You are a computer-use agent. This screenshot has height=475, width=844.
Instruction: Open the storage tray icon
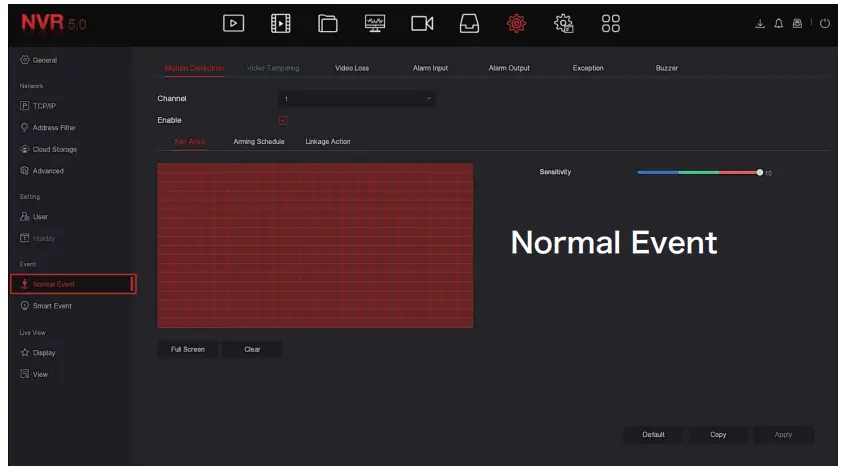pos(469,23)
